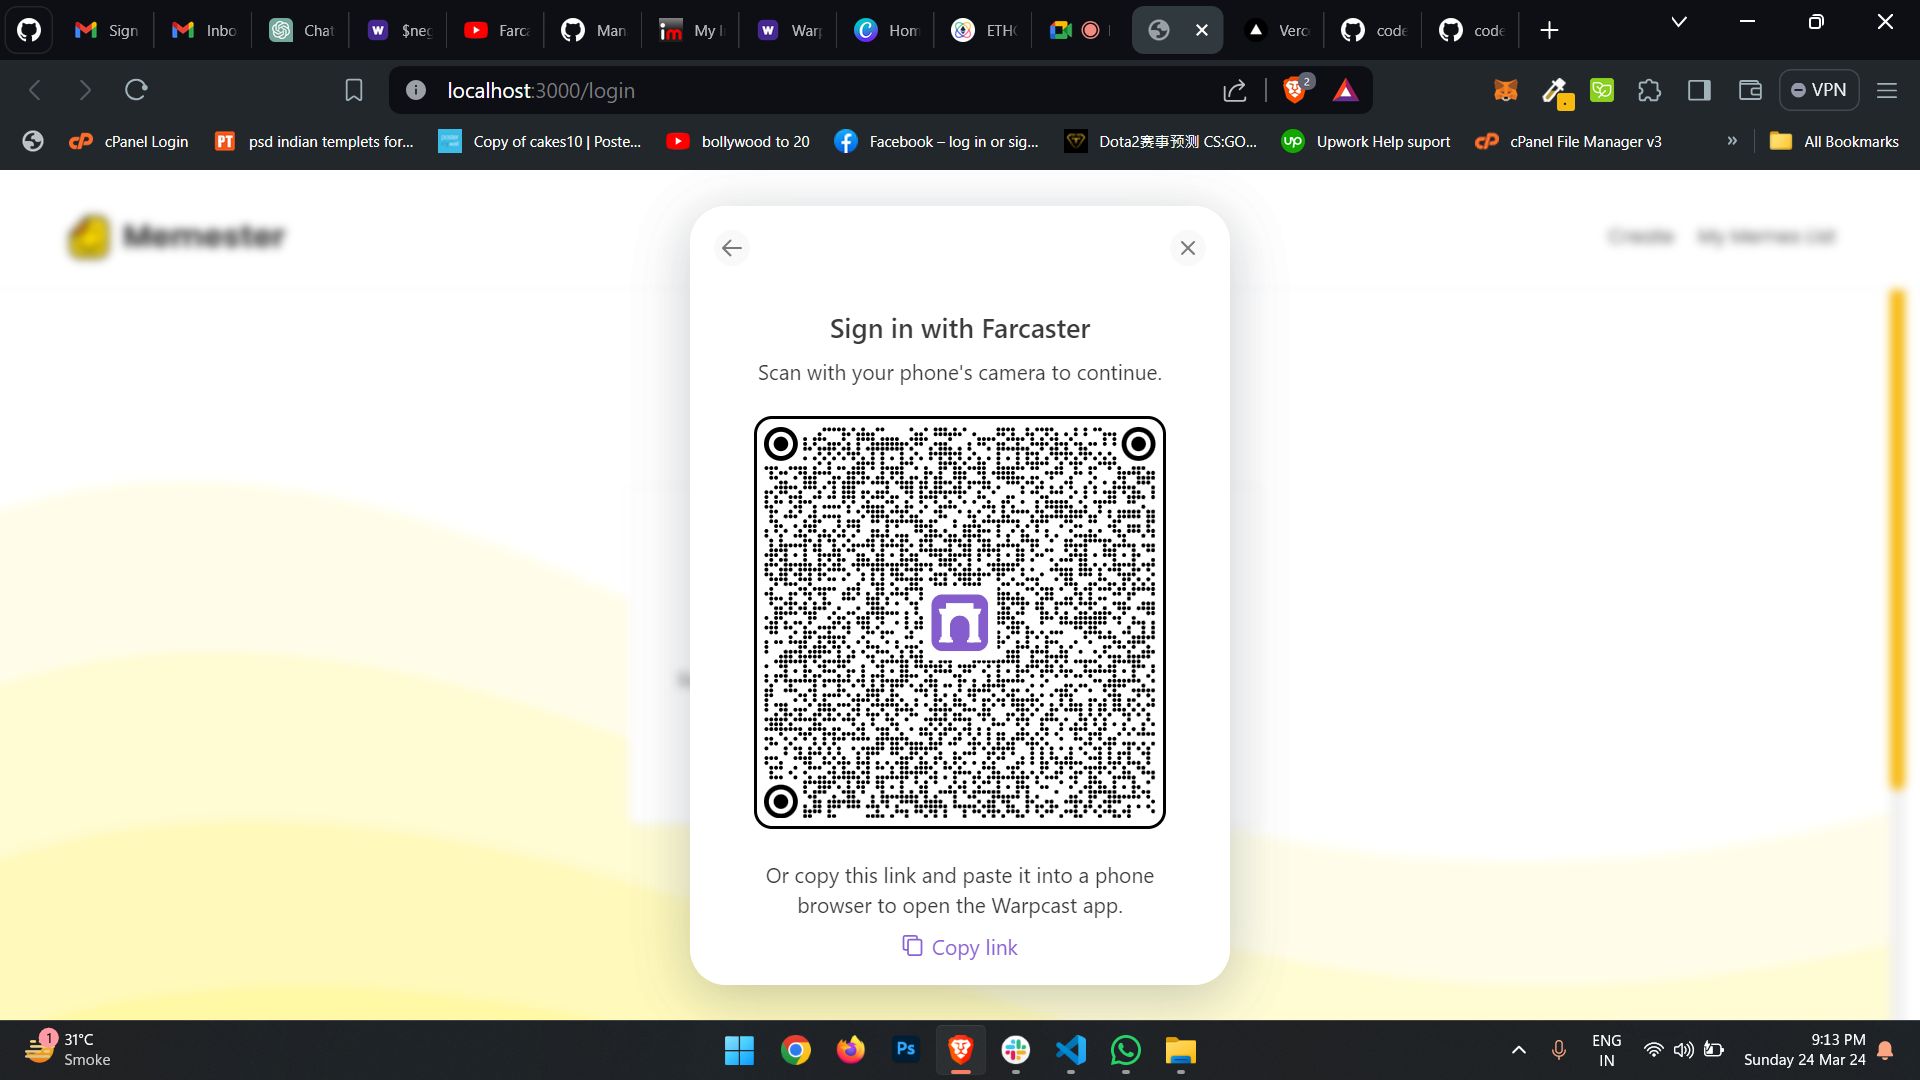Click the Brave icon in taskbar
The height and width of the screenshot is (1080, 1920).
960,1050
